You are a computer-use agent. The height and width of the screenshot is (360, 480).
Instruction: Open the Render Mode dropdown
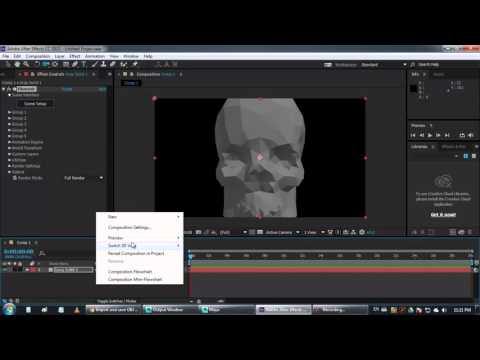pyautogui.click(x=83, y=178)
